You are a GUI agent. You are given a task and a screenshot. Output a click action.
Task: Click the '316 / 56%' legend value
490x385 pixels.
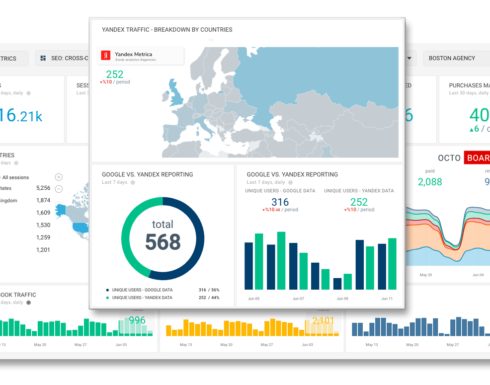(209, 290)
